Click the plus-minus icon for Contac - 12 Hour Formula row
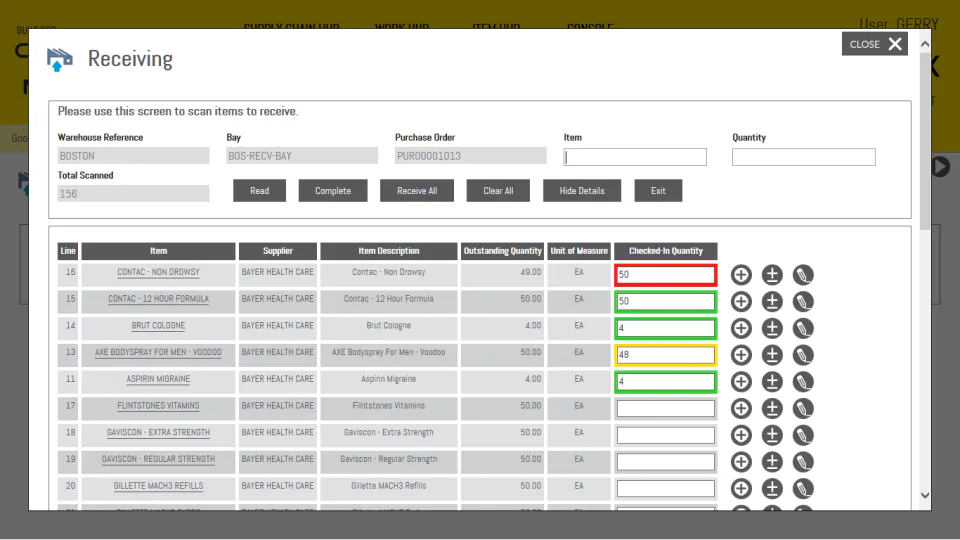Viewport: 960px width, 540px height. [772, 302]
